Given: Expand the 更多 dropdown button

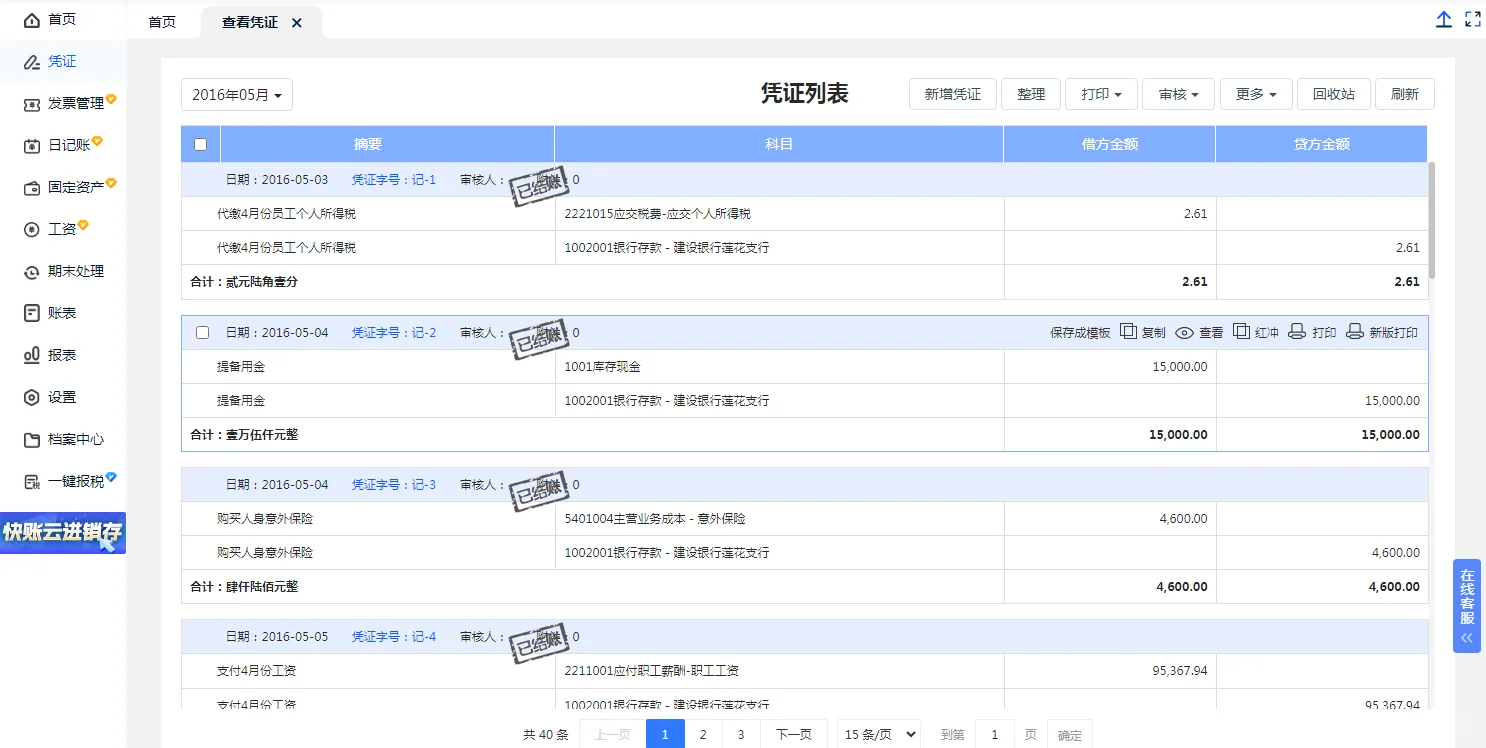Looking at the screenshot, I should (1257, 94).
